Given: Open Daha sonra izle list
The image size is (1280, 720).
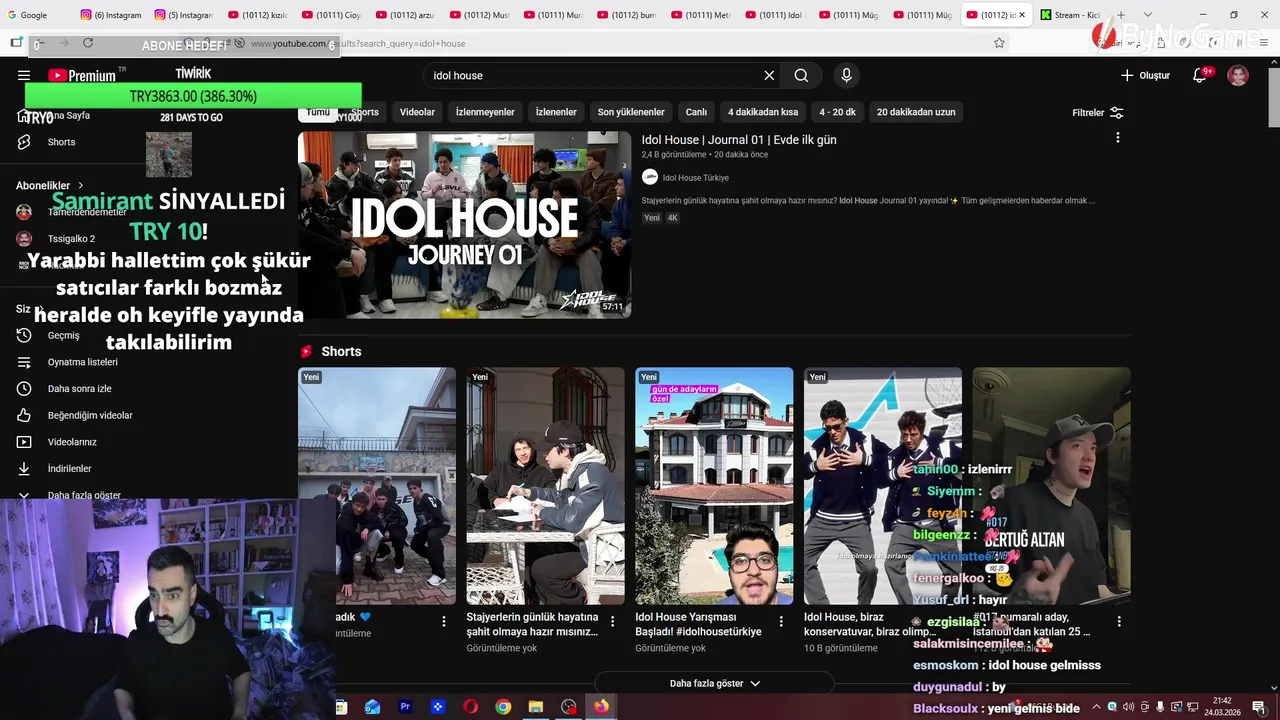Looking at the screenshot, I should tap(79, 389).
